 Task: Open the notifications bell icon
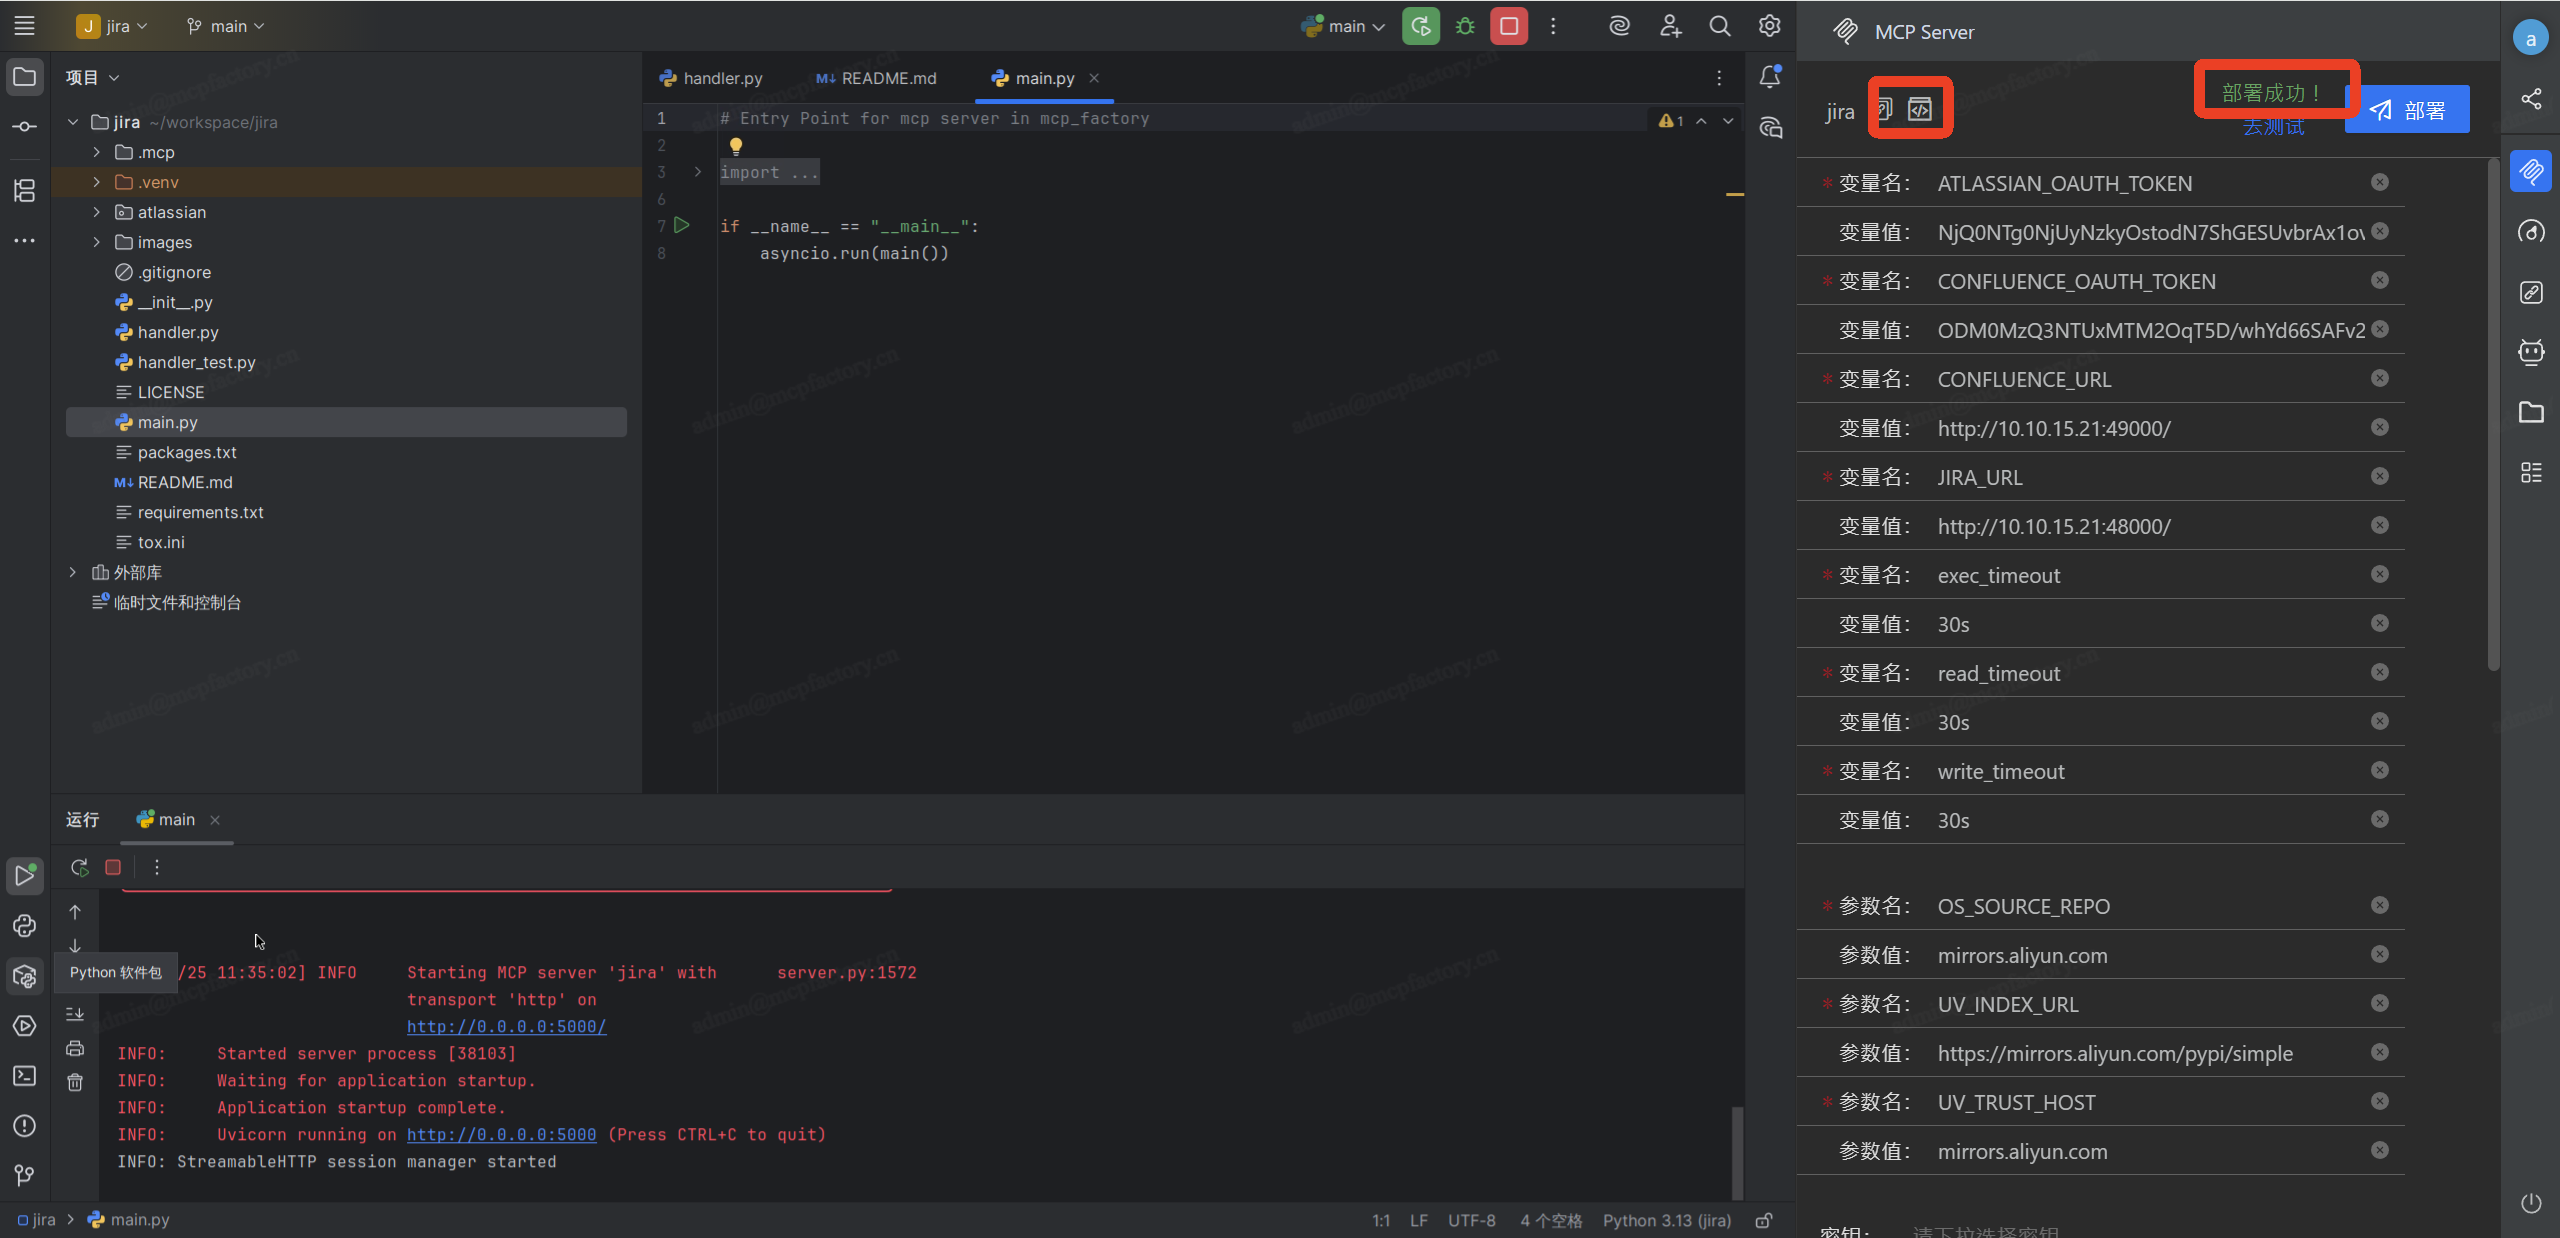pyautogui.click(x=1770, y=77)
